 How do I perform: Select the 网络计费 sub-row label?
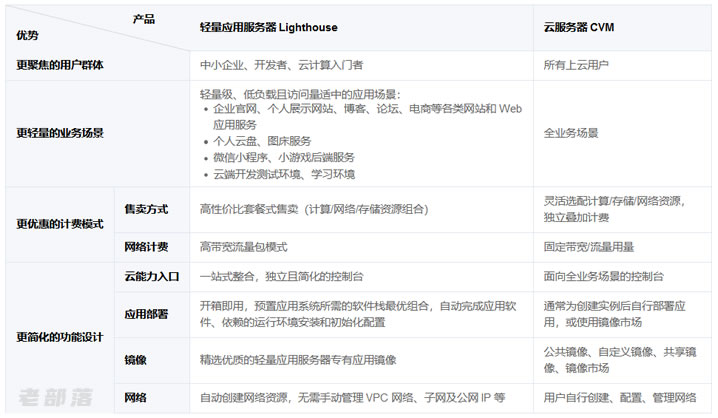tap(145, 246)
